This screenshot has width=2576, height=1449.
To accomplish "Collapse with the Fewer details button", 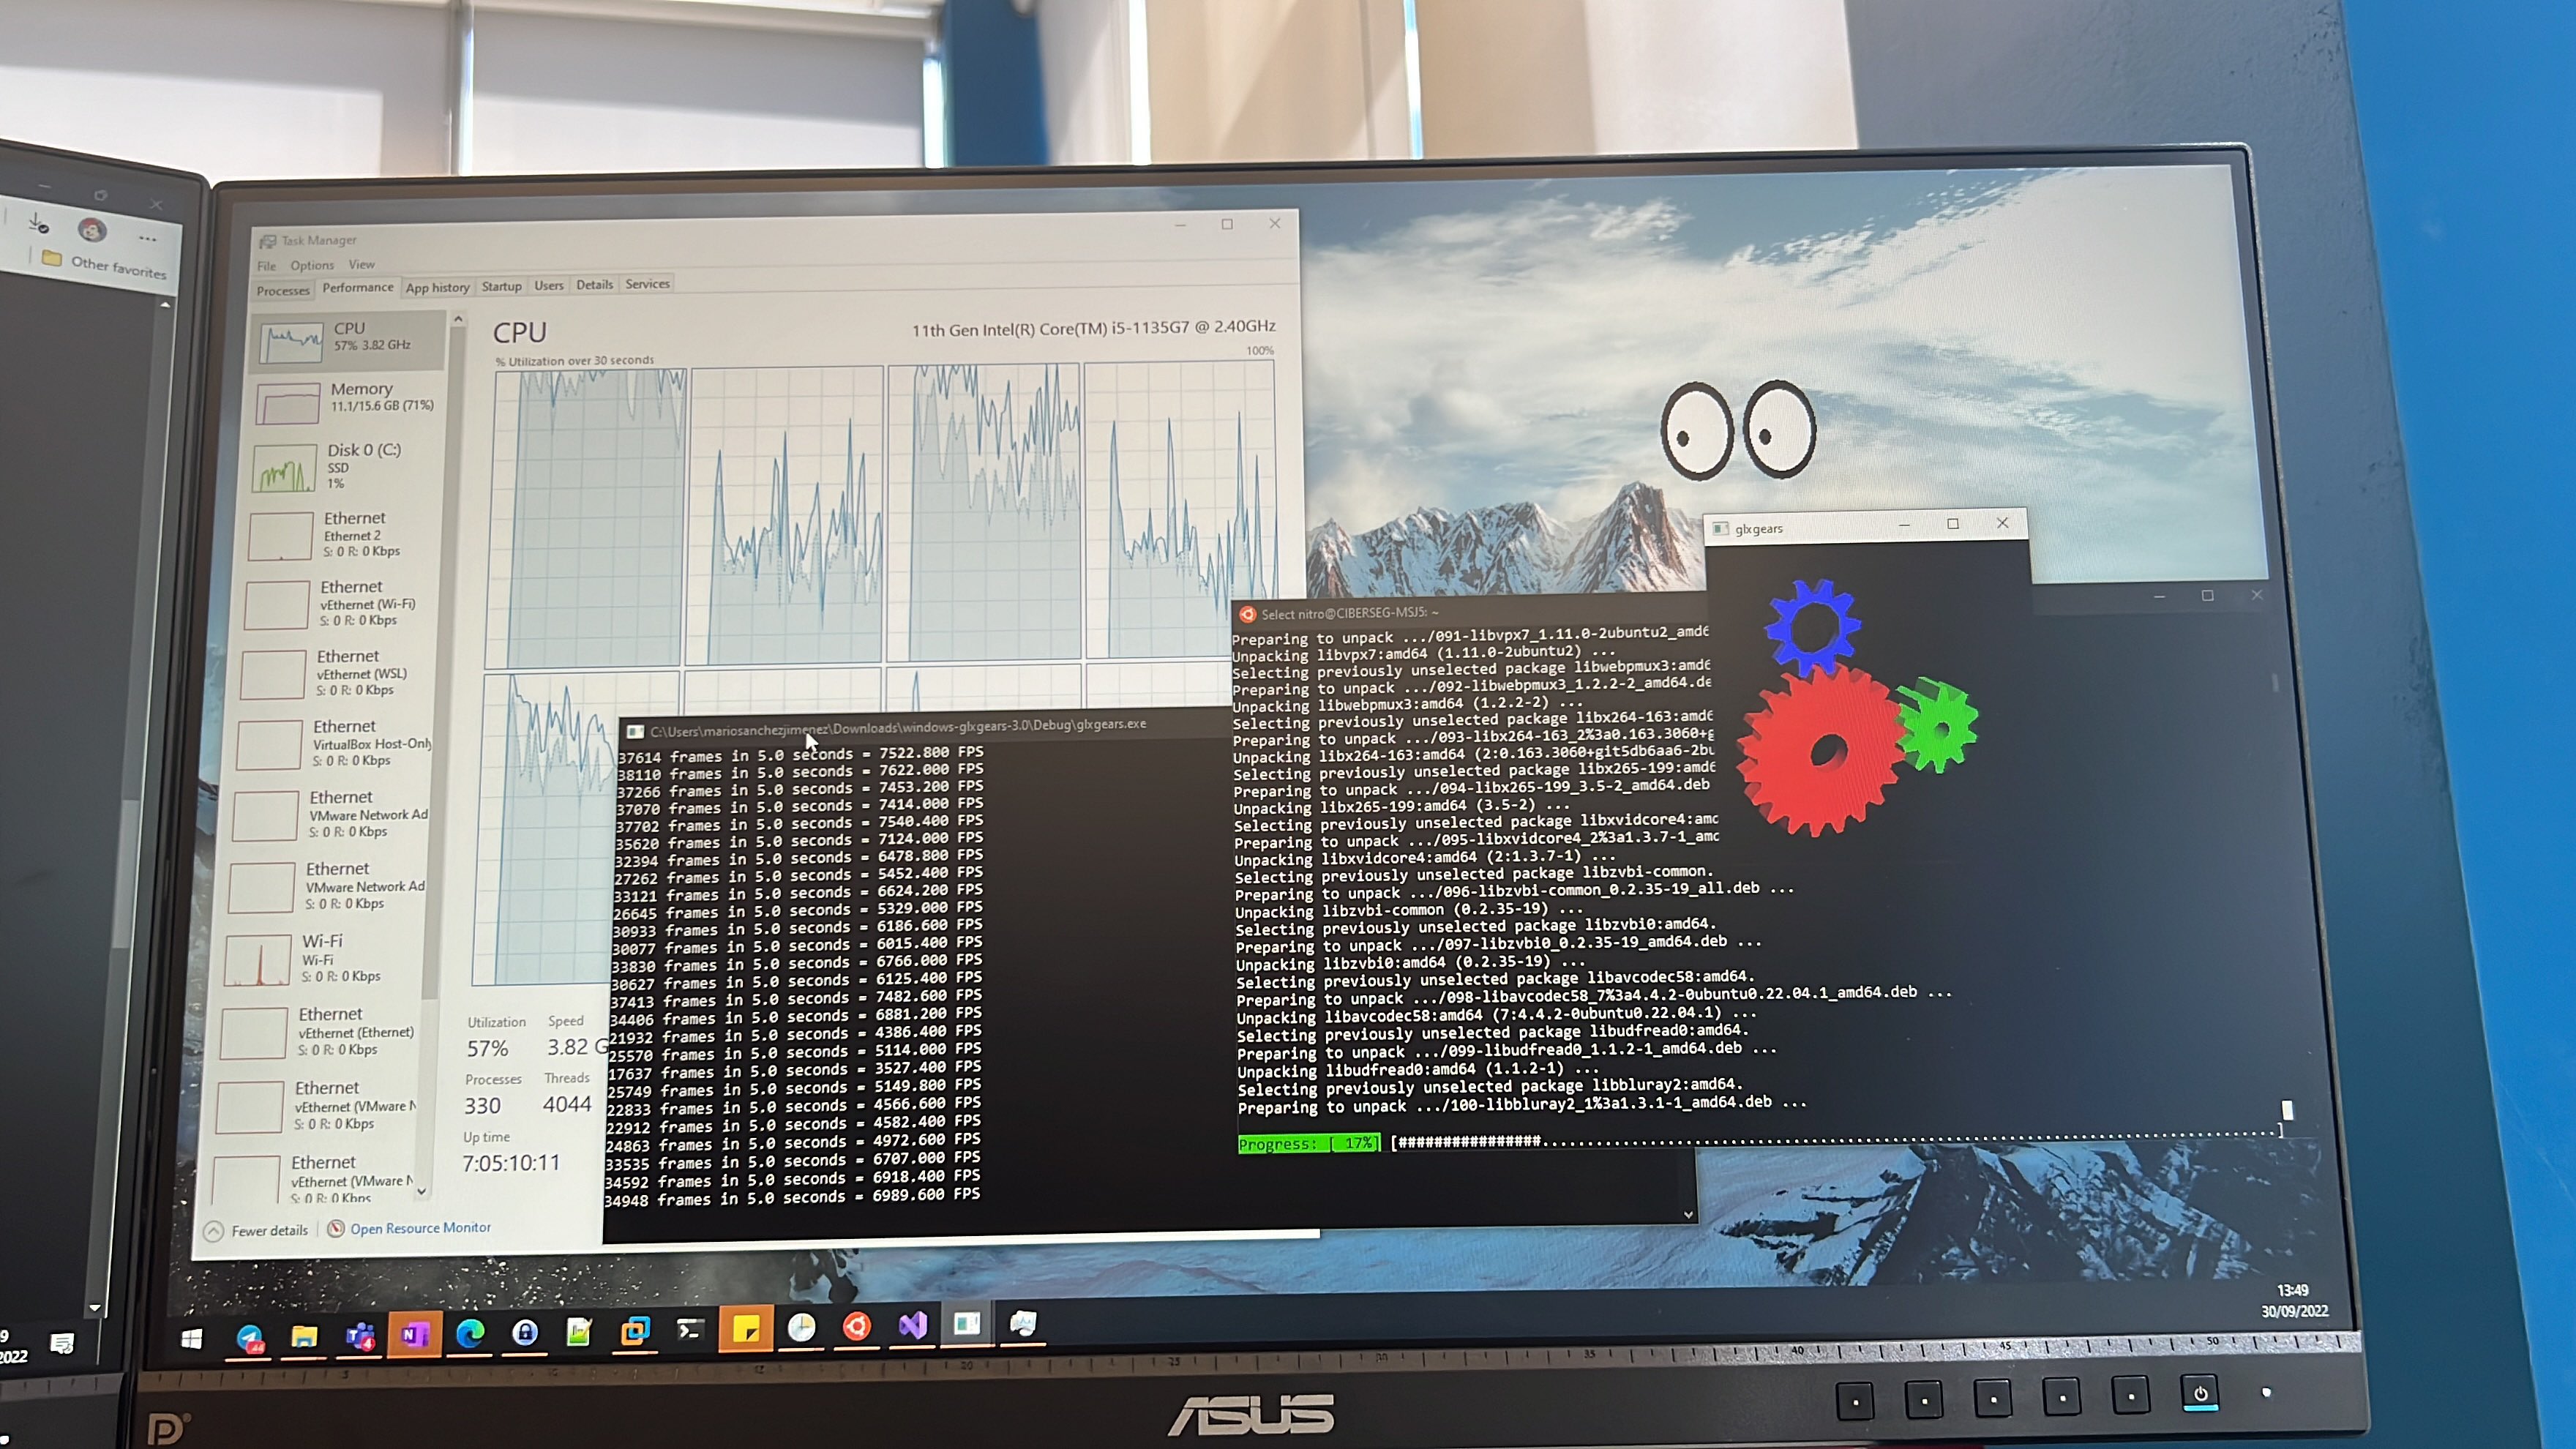I will click(257, 1231).
